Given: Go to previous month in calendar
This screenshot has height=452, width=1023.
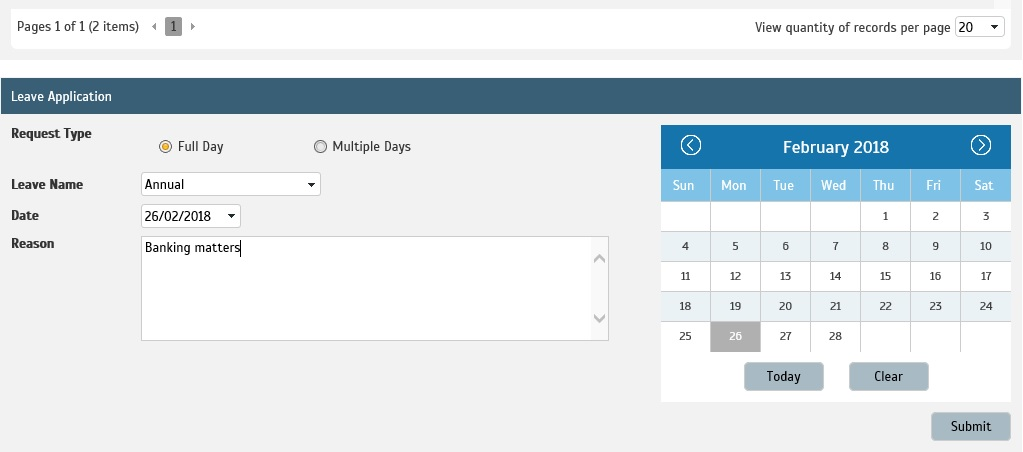Looking at the screenshot, I should point(690,146).
